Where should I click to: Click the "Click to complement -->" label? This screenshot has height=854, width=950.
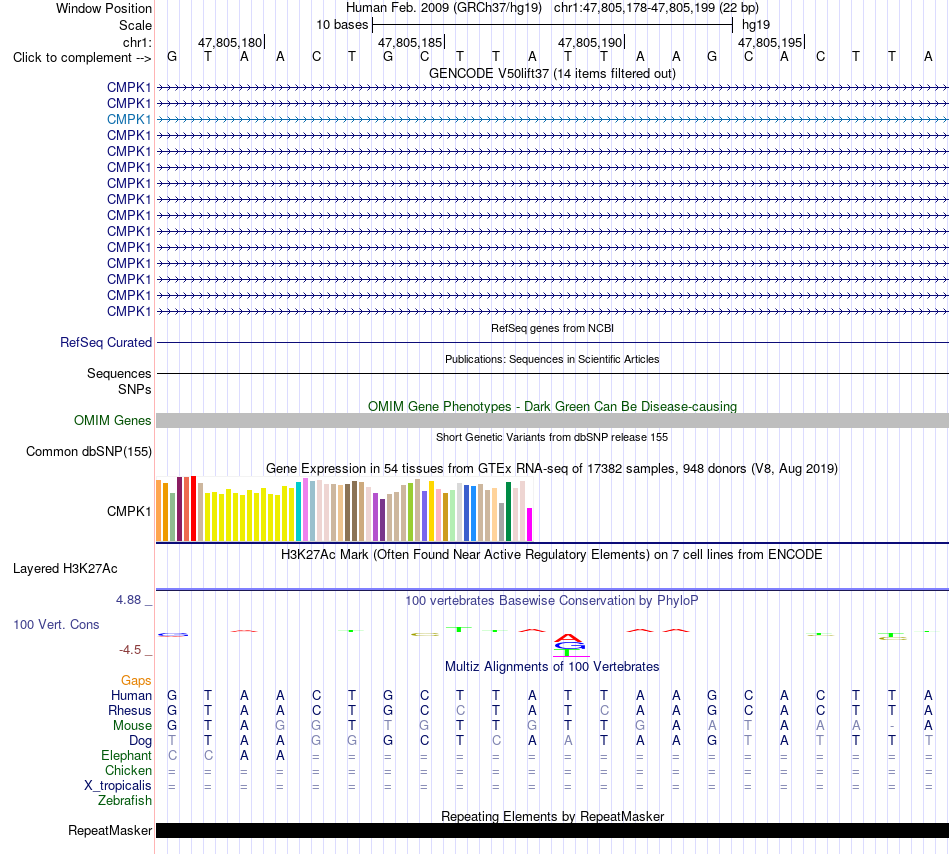click(82, 58)
